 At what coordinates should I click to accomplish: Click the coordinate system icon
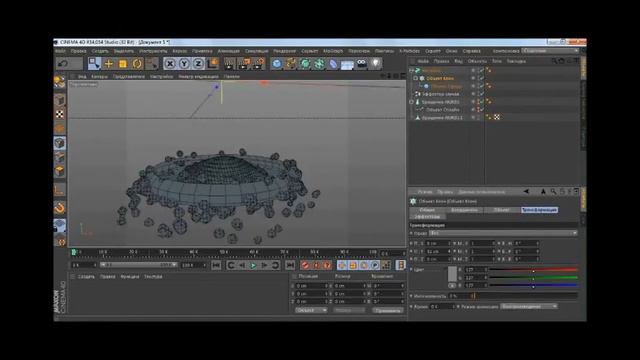coord(213,64)
